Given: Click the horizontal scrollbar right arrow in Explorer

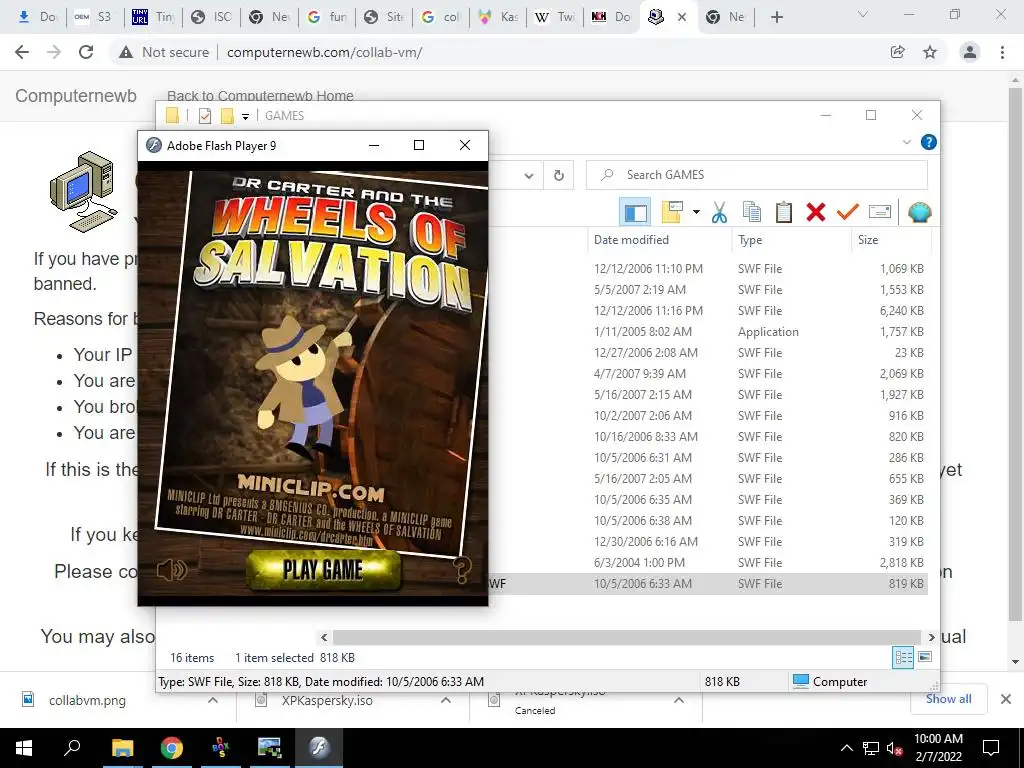Looking at the screenshot, I should [x=931, y=637].
